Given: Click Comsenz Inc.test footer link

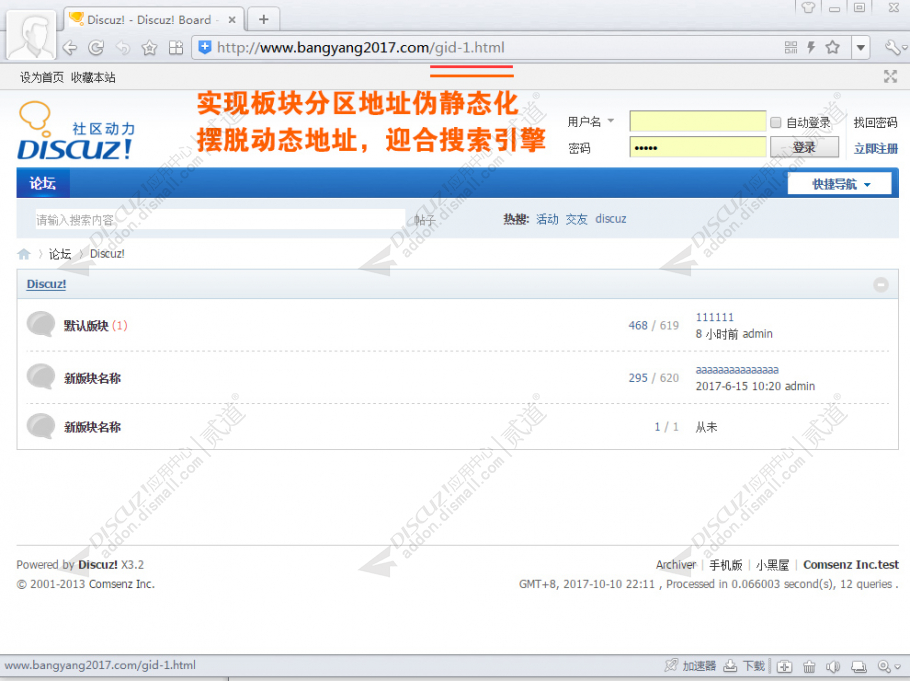Looking at the screenshot, I should [x=851, y=564].
